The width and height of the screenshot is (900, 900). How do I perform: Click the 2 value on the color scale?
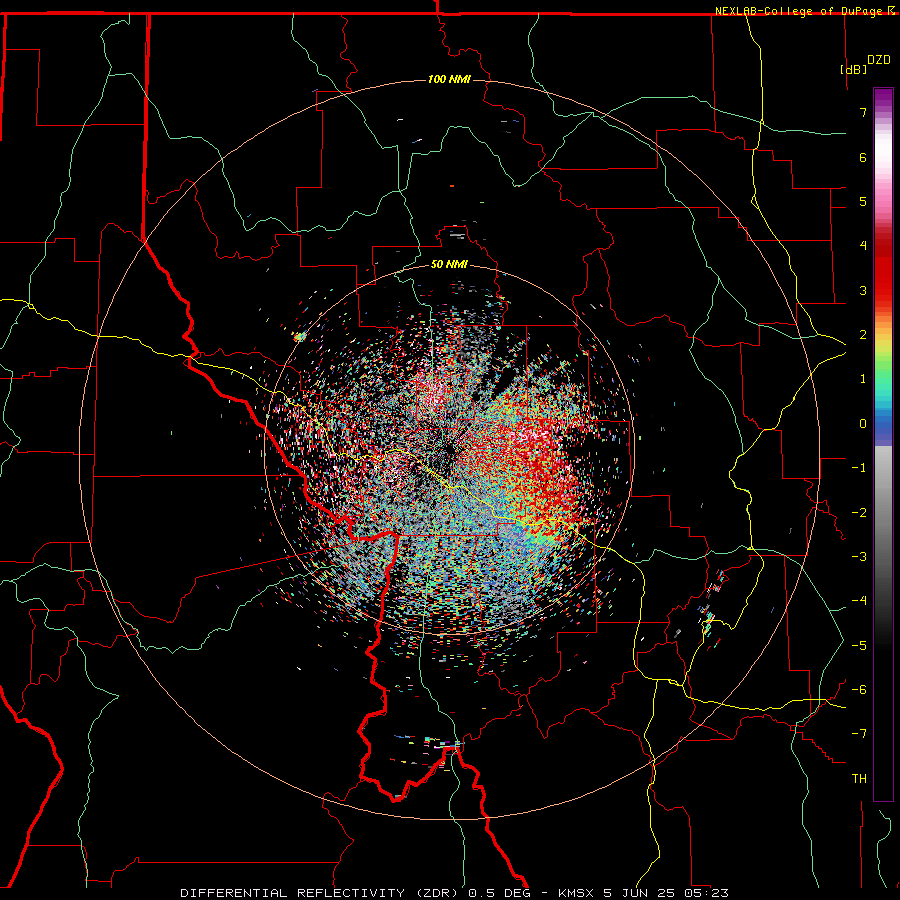click(863, 335)
